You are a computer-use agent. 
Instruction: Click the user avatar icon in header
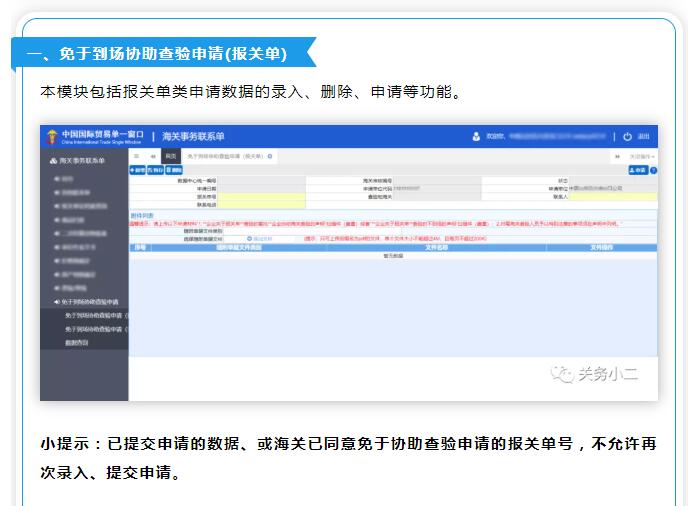476,136
